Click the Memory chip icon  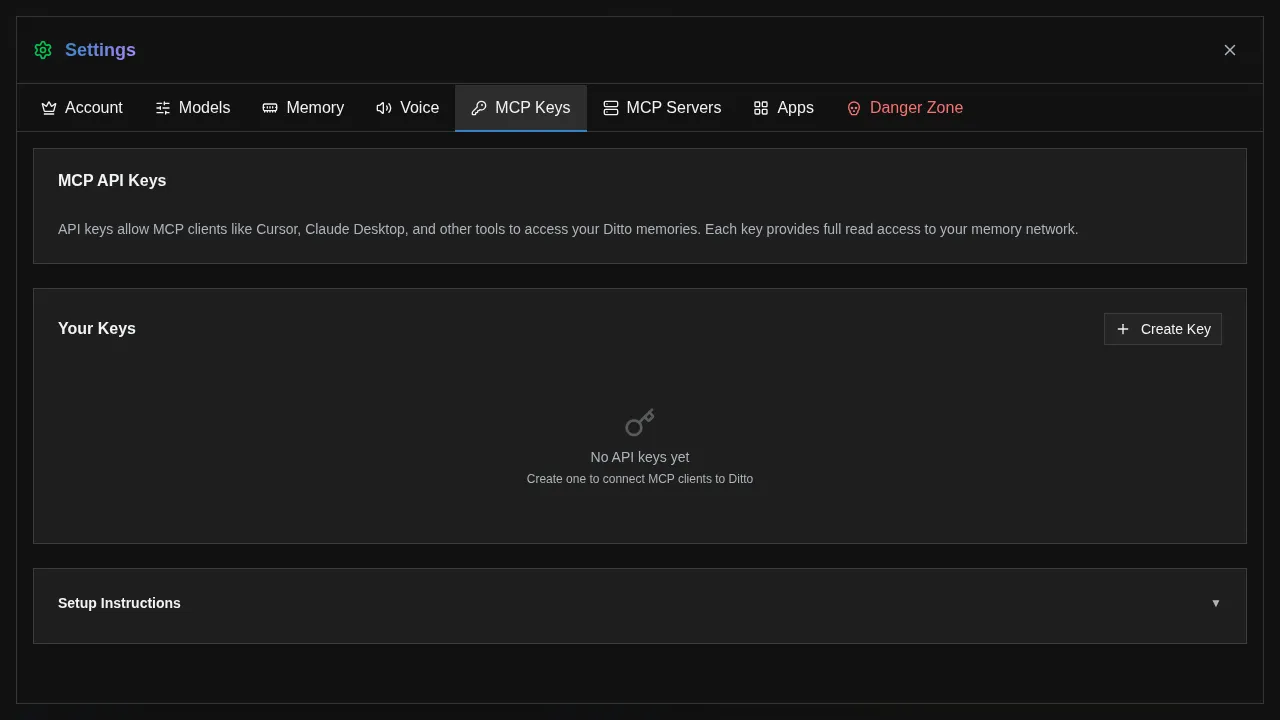tap(269, 107)
